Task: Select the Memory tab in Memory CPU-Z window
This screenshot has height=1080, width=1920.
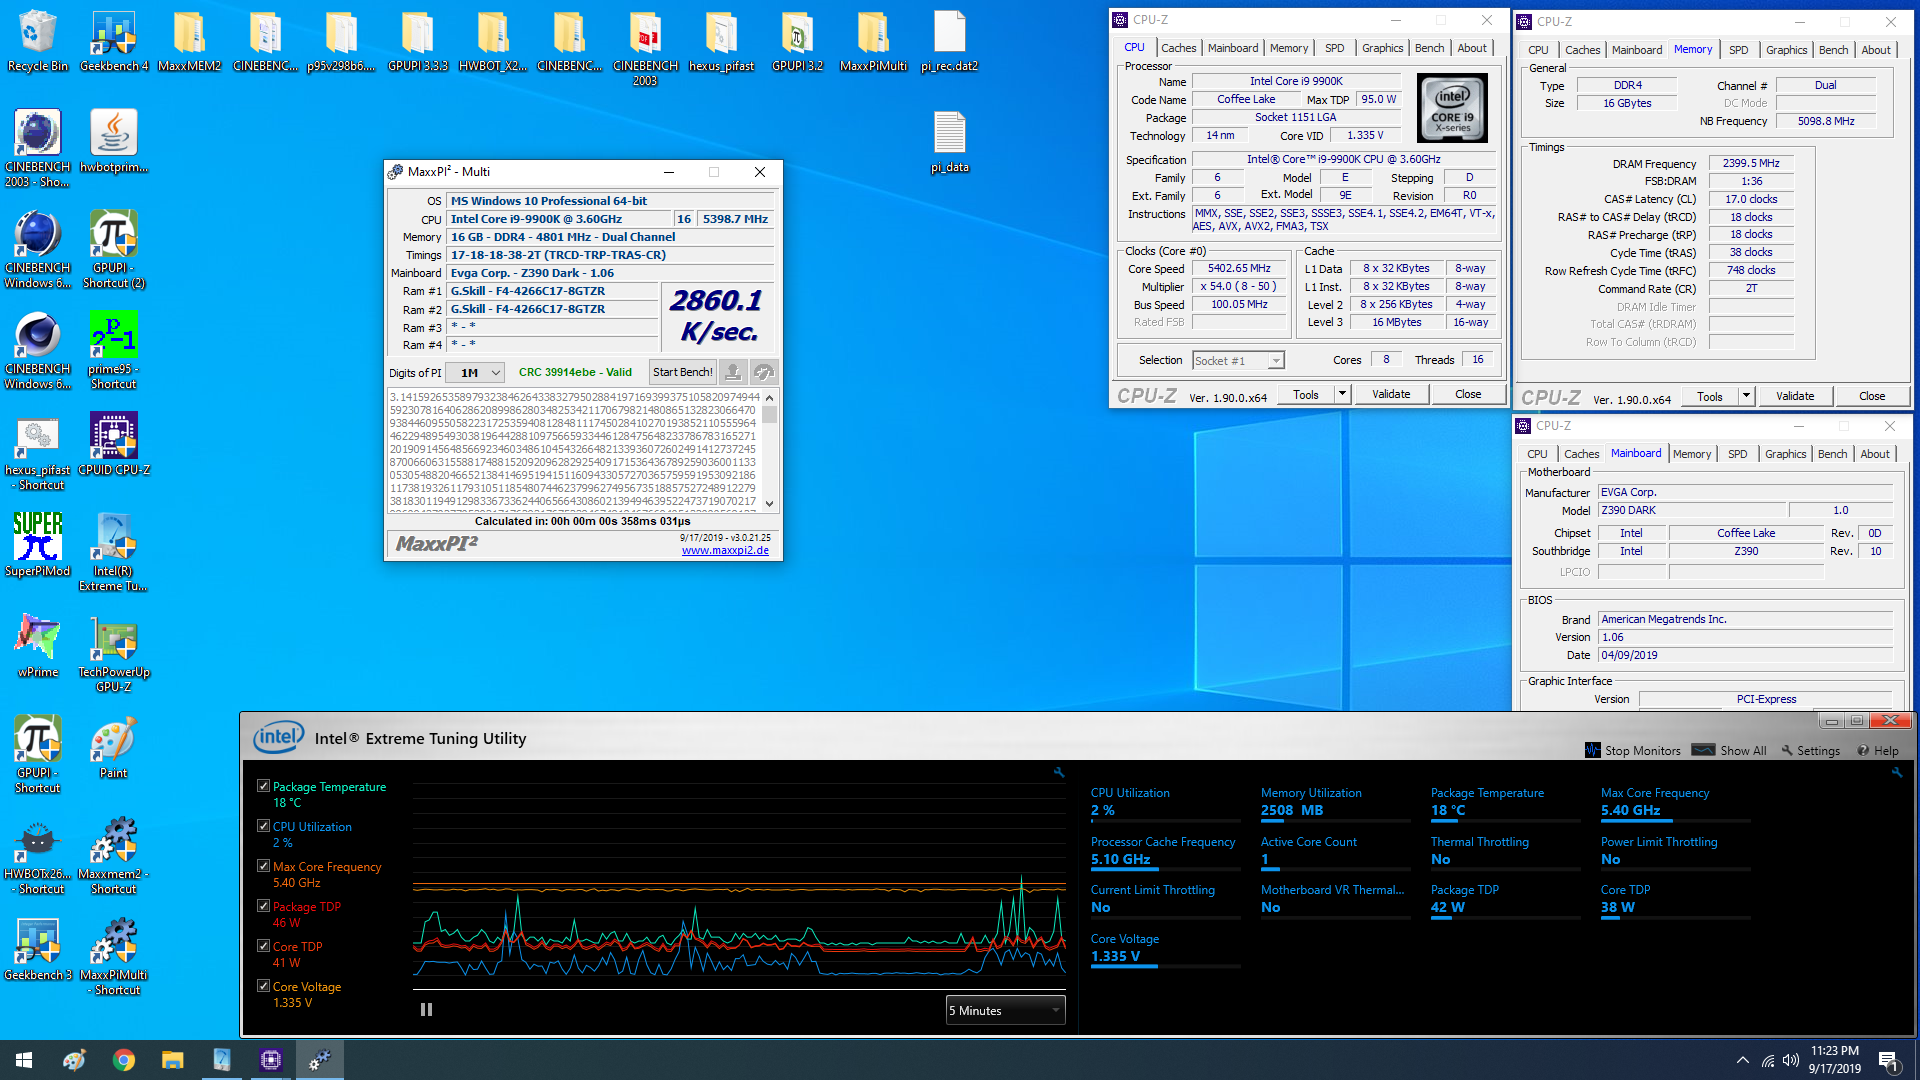Action: 1693,49
